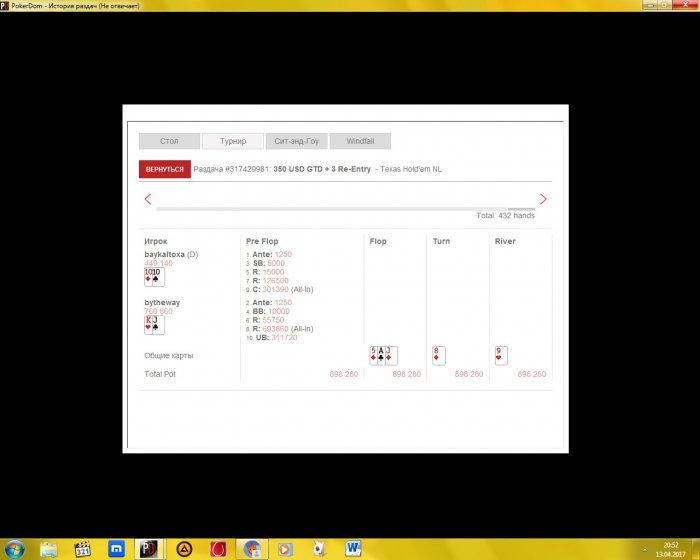Click bytheway stack value 760 860
The height and width of the screenshot is (560, 700).
(x=158, y=311)
